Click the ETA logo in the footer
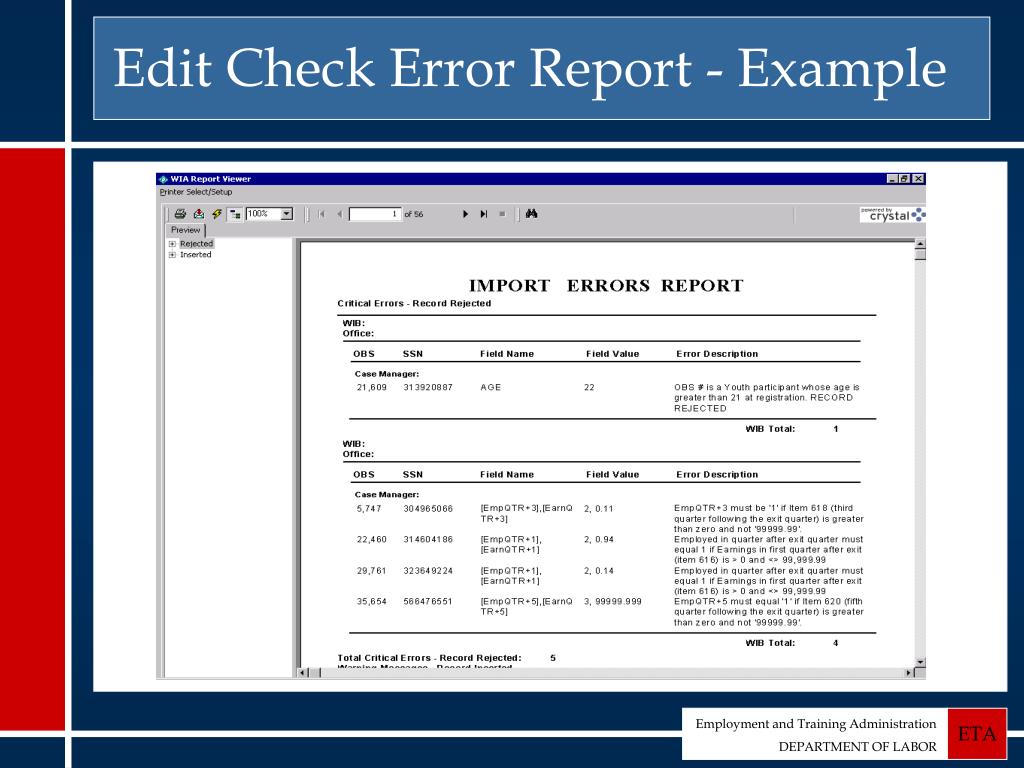 pyautogui.click(x=976, y=734)
